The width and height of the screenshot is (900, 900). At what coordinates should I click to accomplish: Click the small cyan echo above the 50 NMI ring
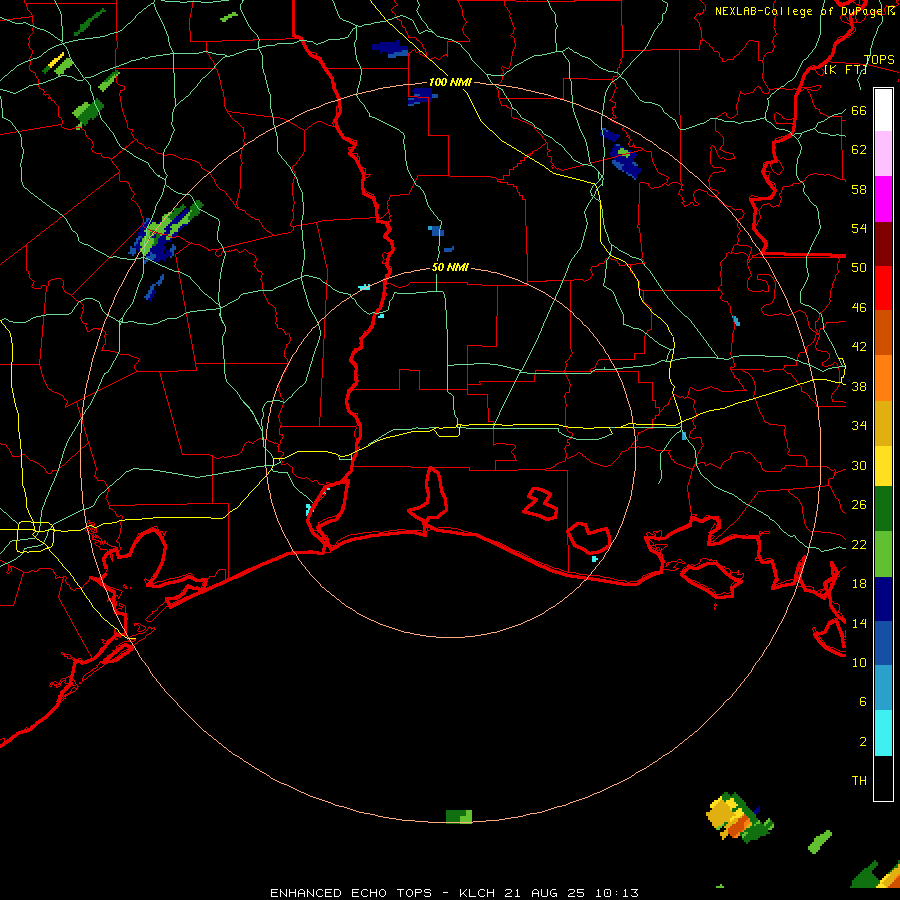click(x=364, y=287)
